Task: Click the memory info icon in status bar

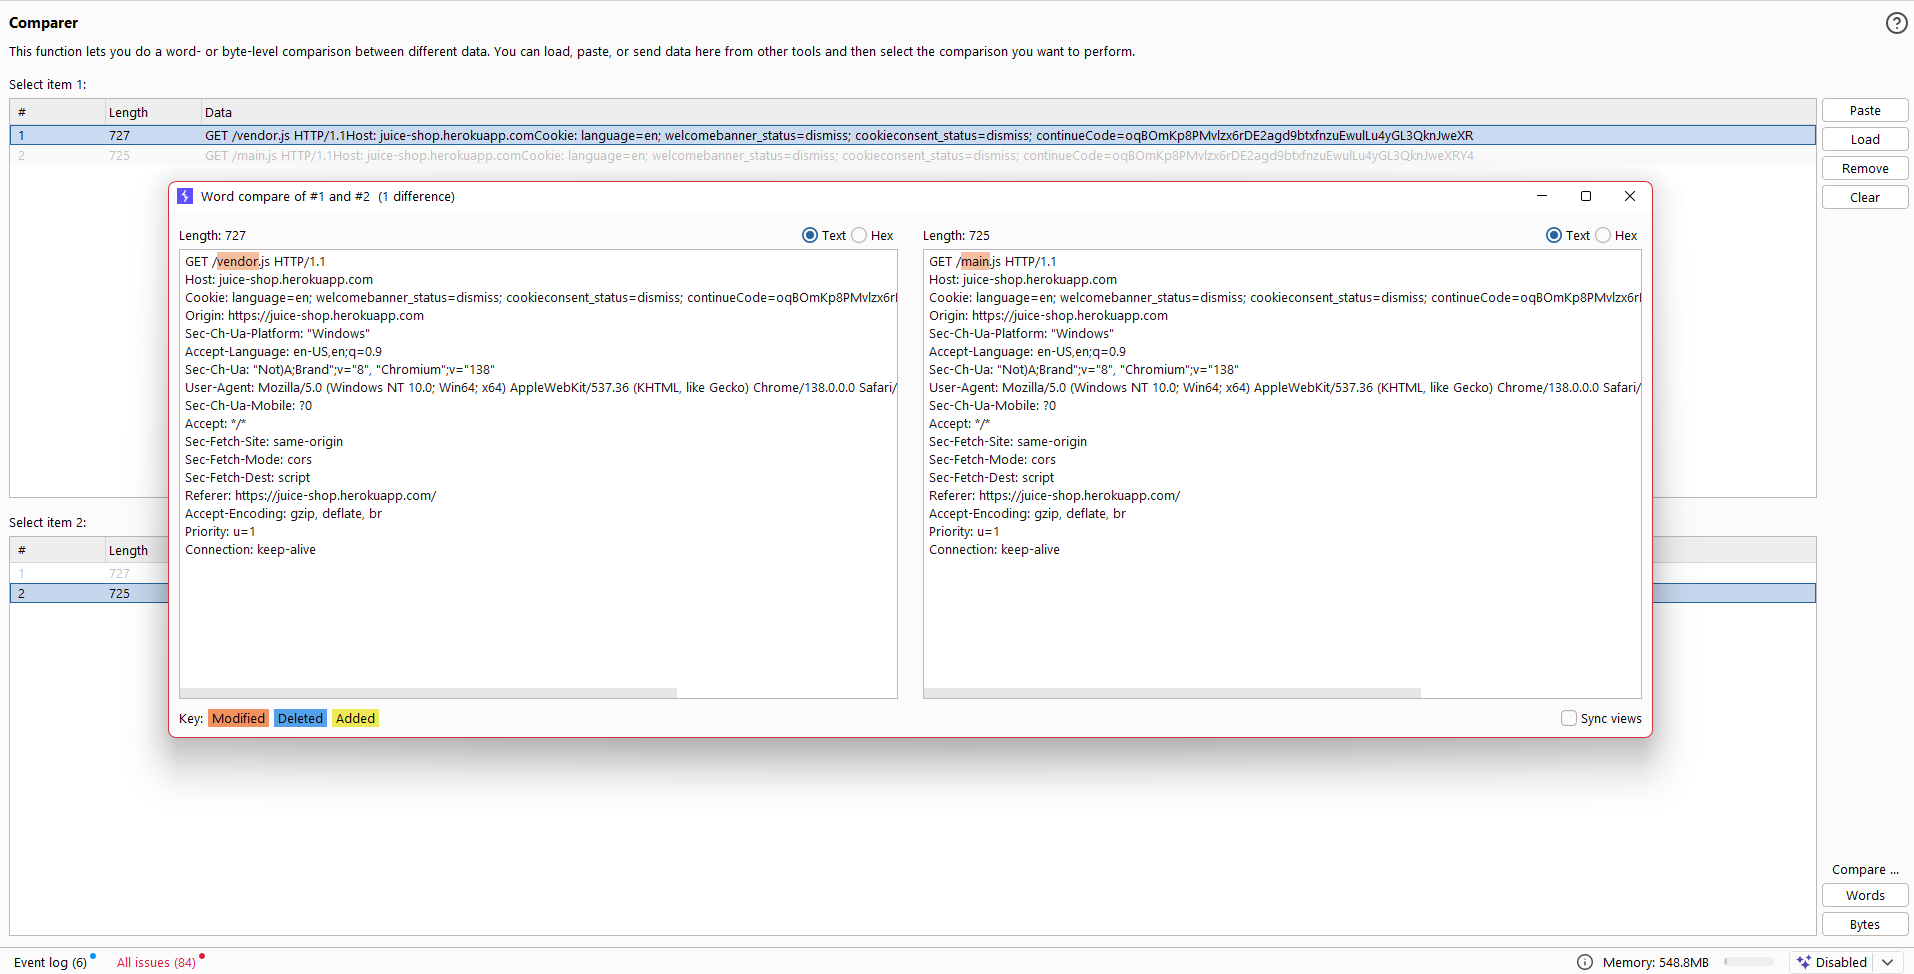Action: [1584, 962]
